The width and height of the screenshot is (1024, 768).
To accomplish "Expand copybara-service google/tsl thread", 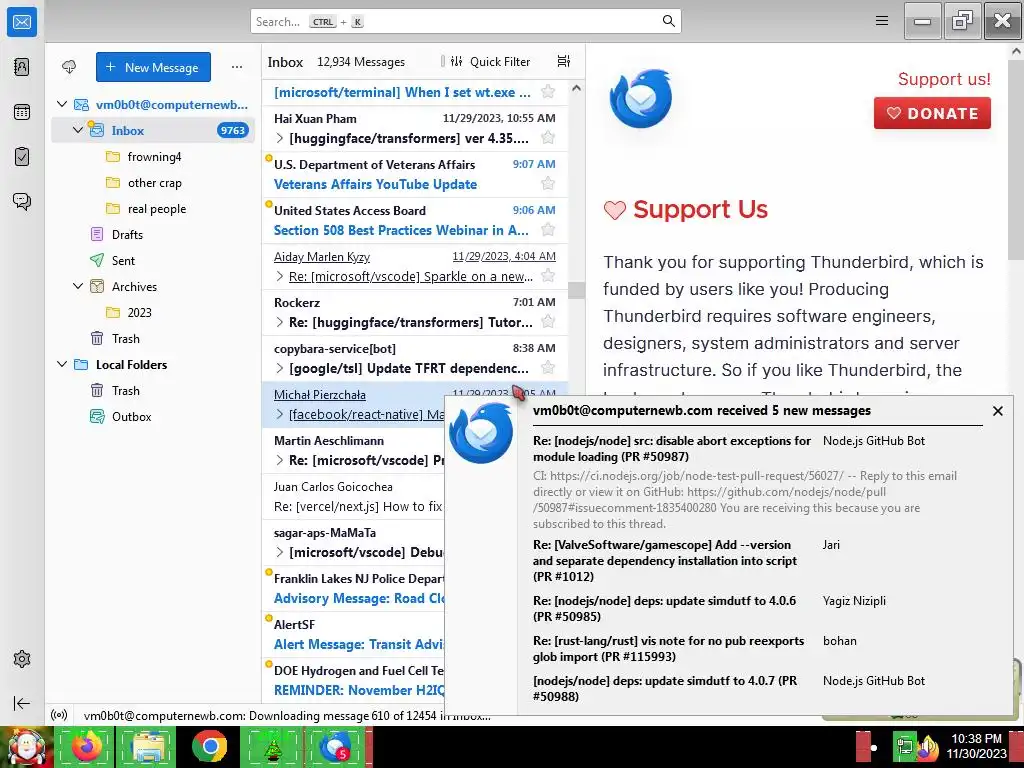I will tap(280, 368).
